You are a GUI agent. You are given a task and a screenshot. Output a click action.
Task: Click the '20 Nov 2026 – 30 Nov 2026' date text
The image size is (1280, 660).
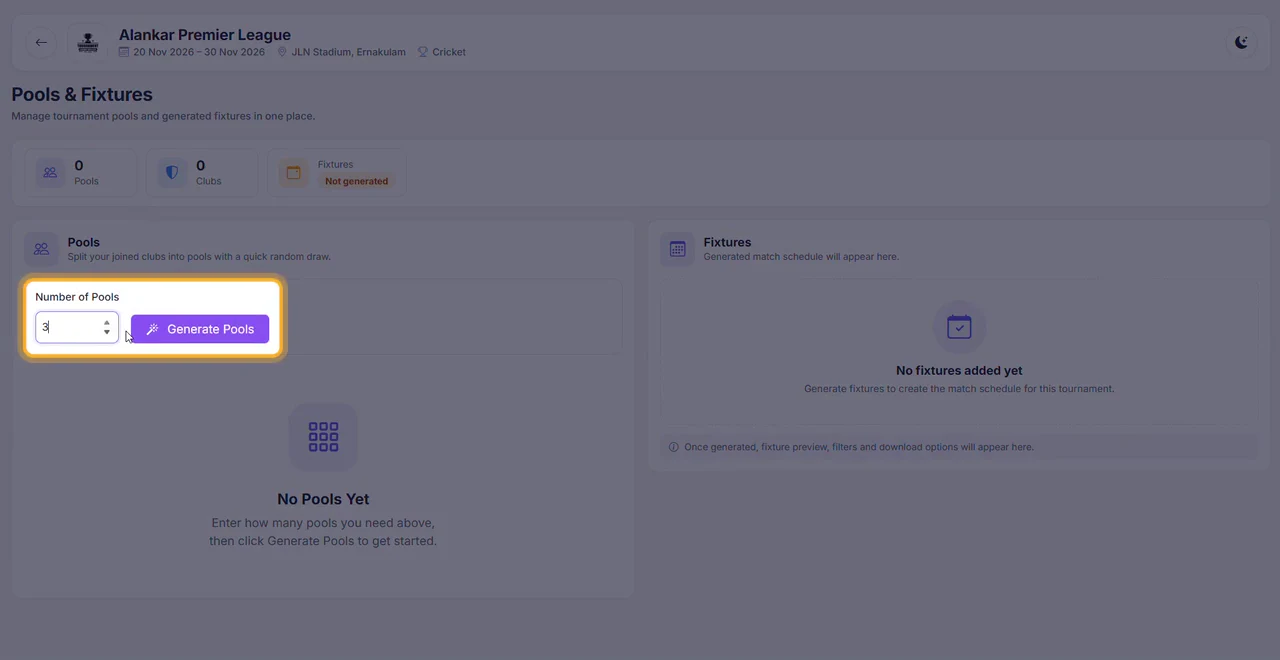coord(199,52)
